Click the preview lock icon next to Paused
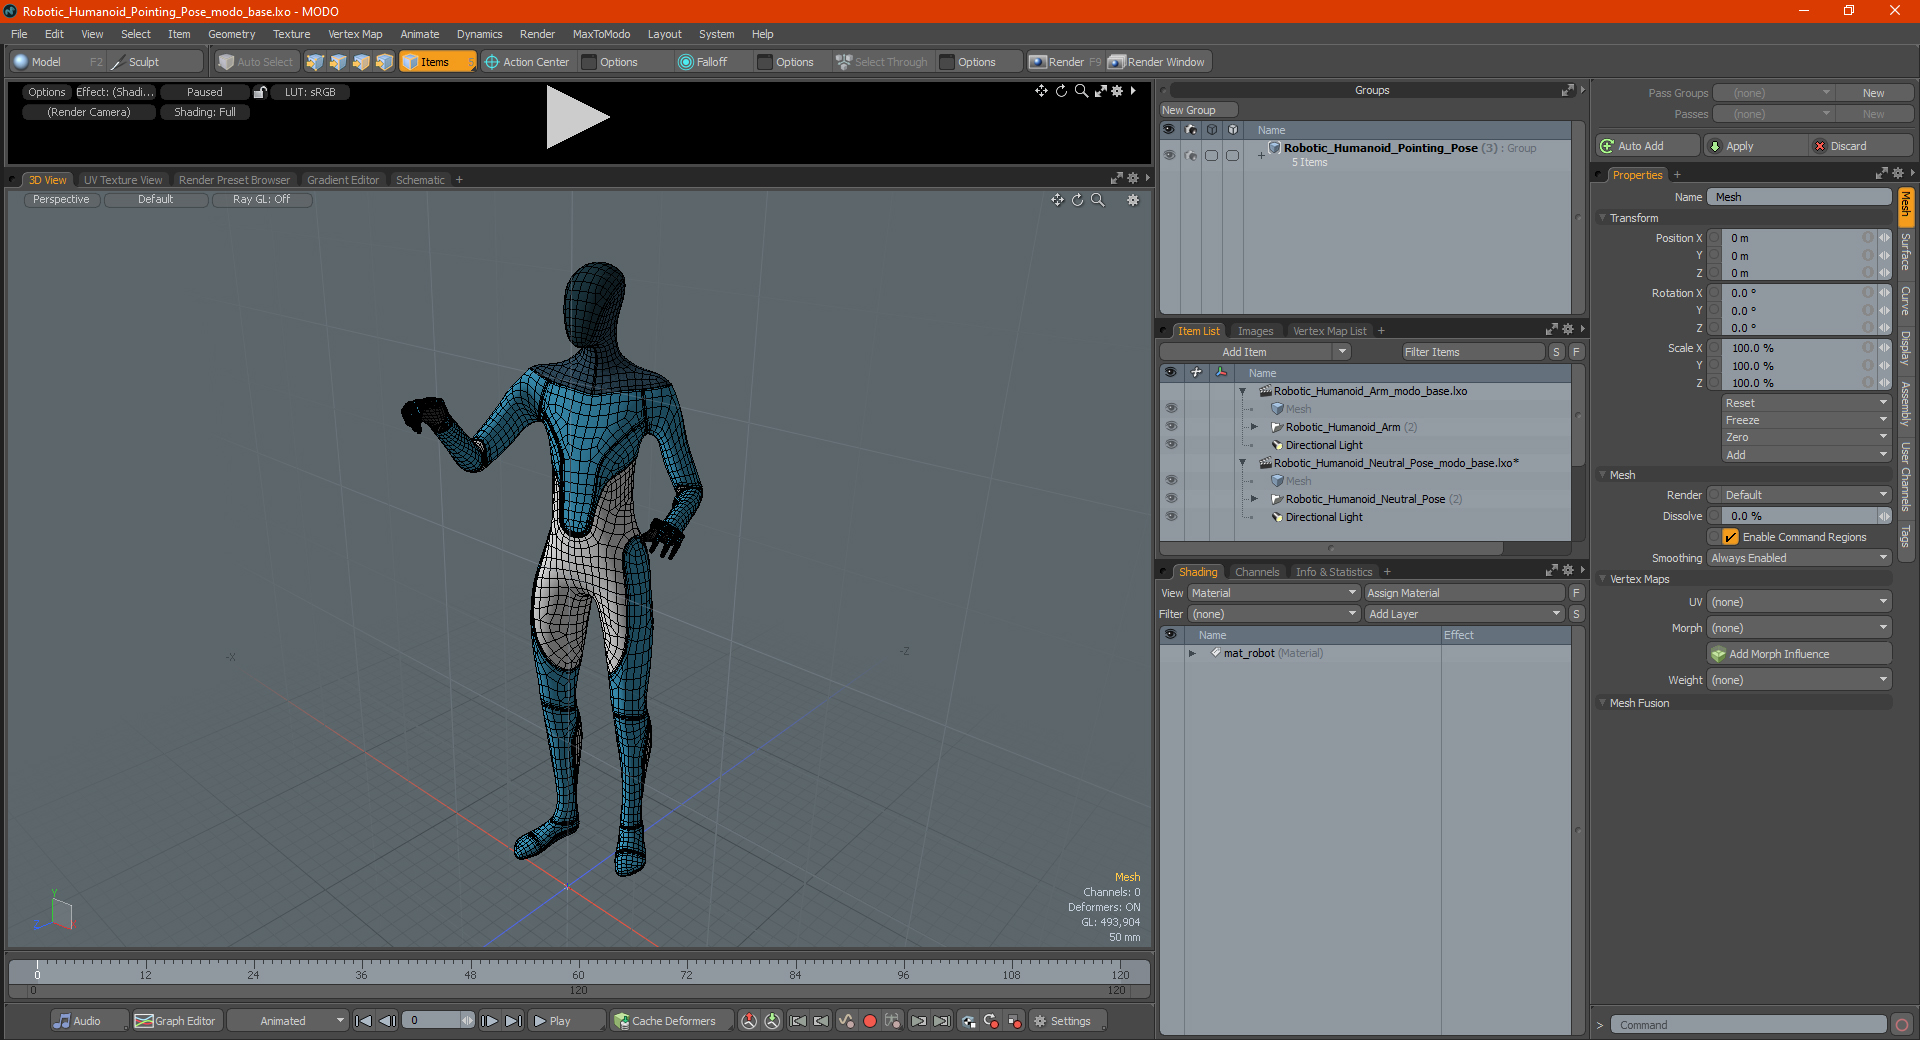Viewport: 1920px width, 1040px height. [260, 92]
